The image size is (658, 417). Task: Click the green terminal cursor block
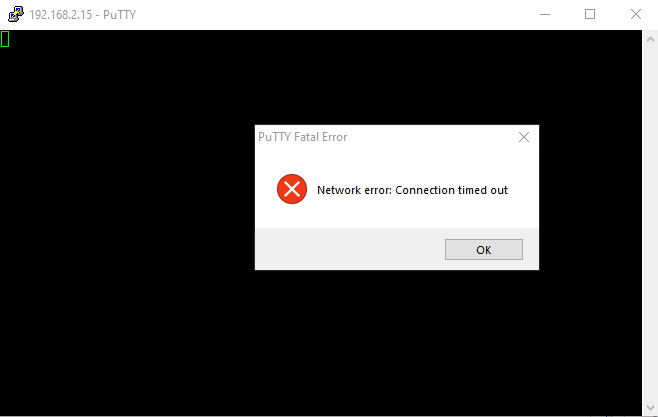[x=5, y=39]
